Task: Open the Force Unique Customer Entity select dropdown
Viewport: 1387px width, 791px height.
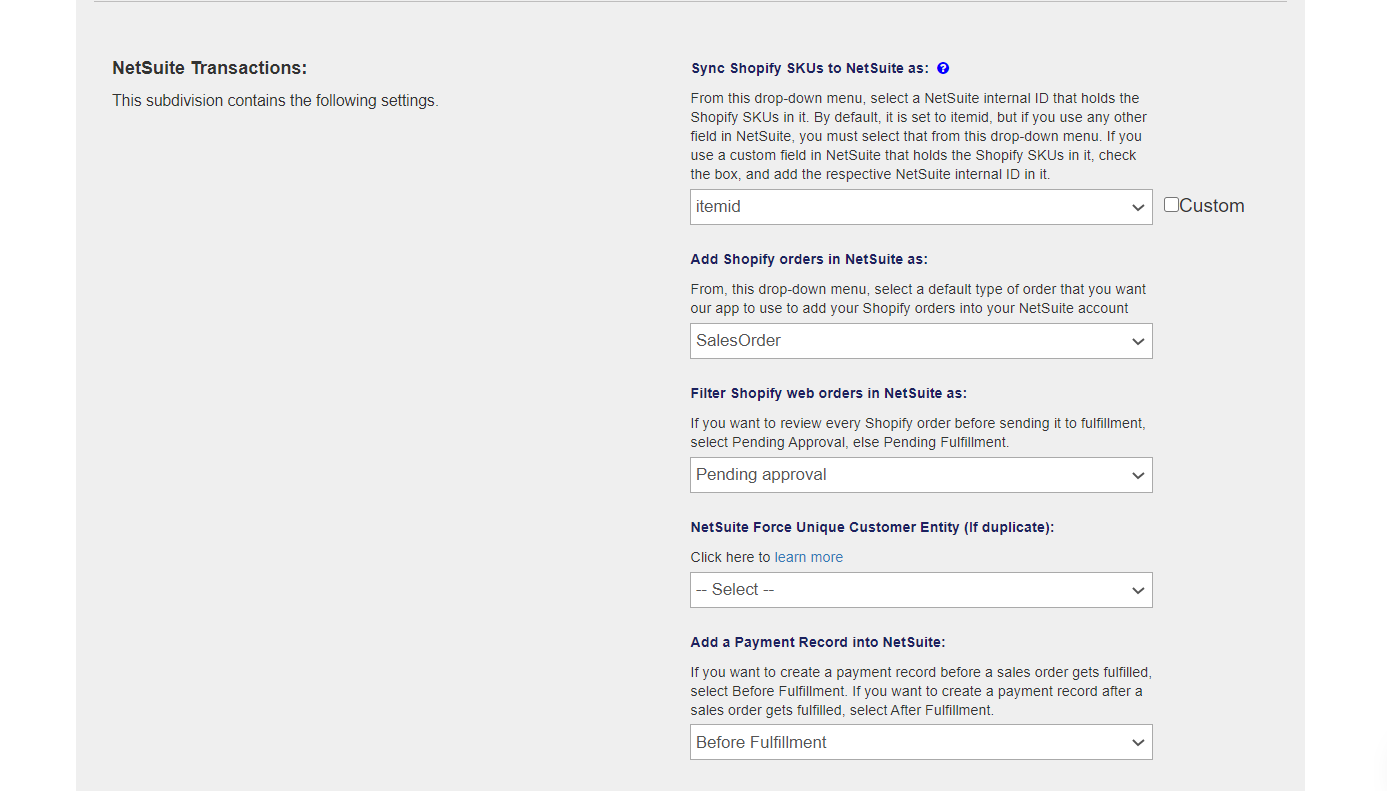Action: point(921,590)
